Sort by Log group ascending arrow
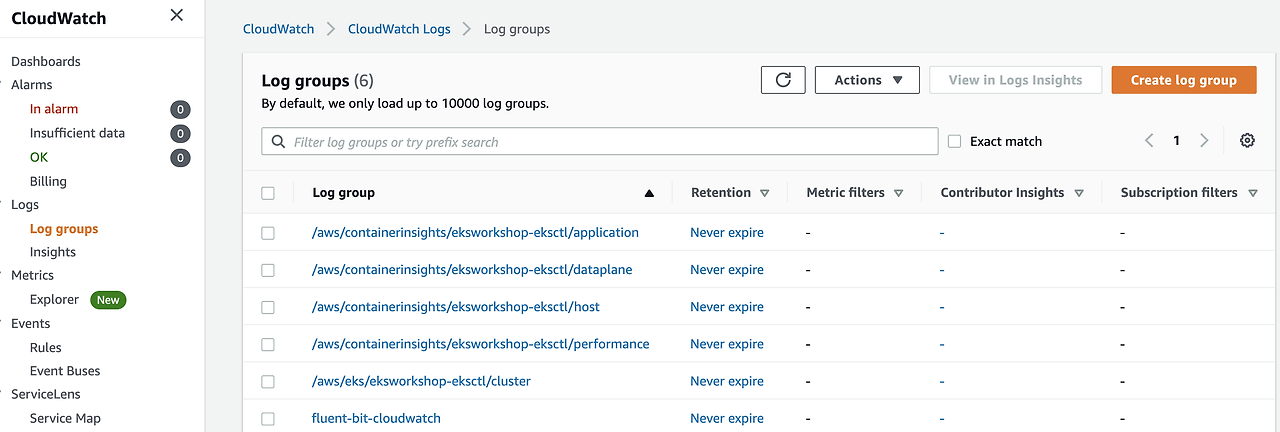This screenshot has width=1280, height=432. tap(649, 193)
